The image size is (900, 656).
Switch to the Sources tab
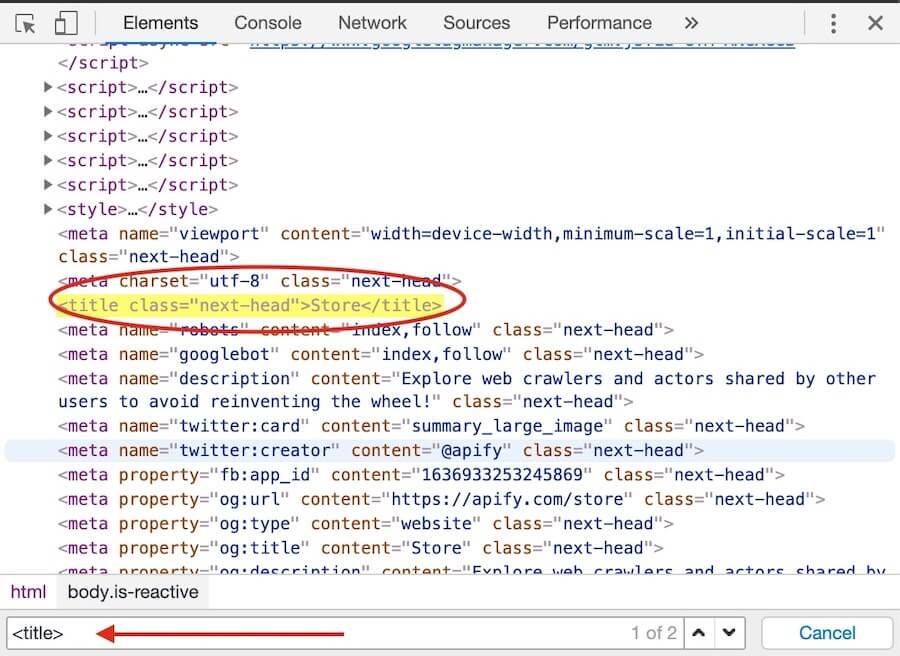tap(476, 23)
